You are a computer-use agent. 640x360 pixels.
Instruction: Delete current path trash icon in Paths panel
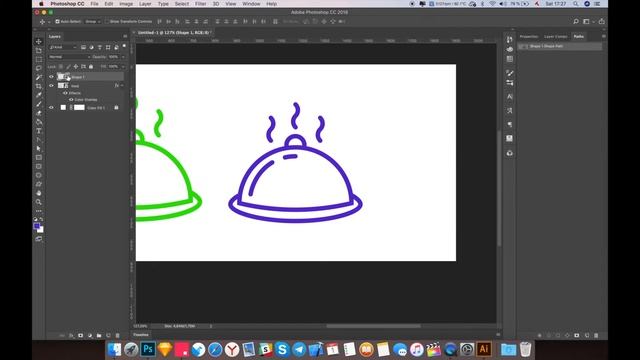click(596, 336)
